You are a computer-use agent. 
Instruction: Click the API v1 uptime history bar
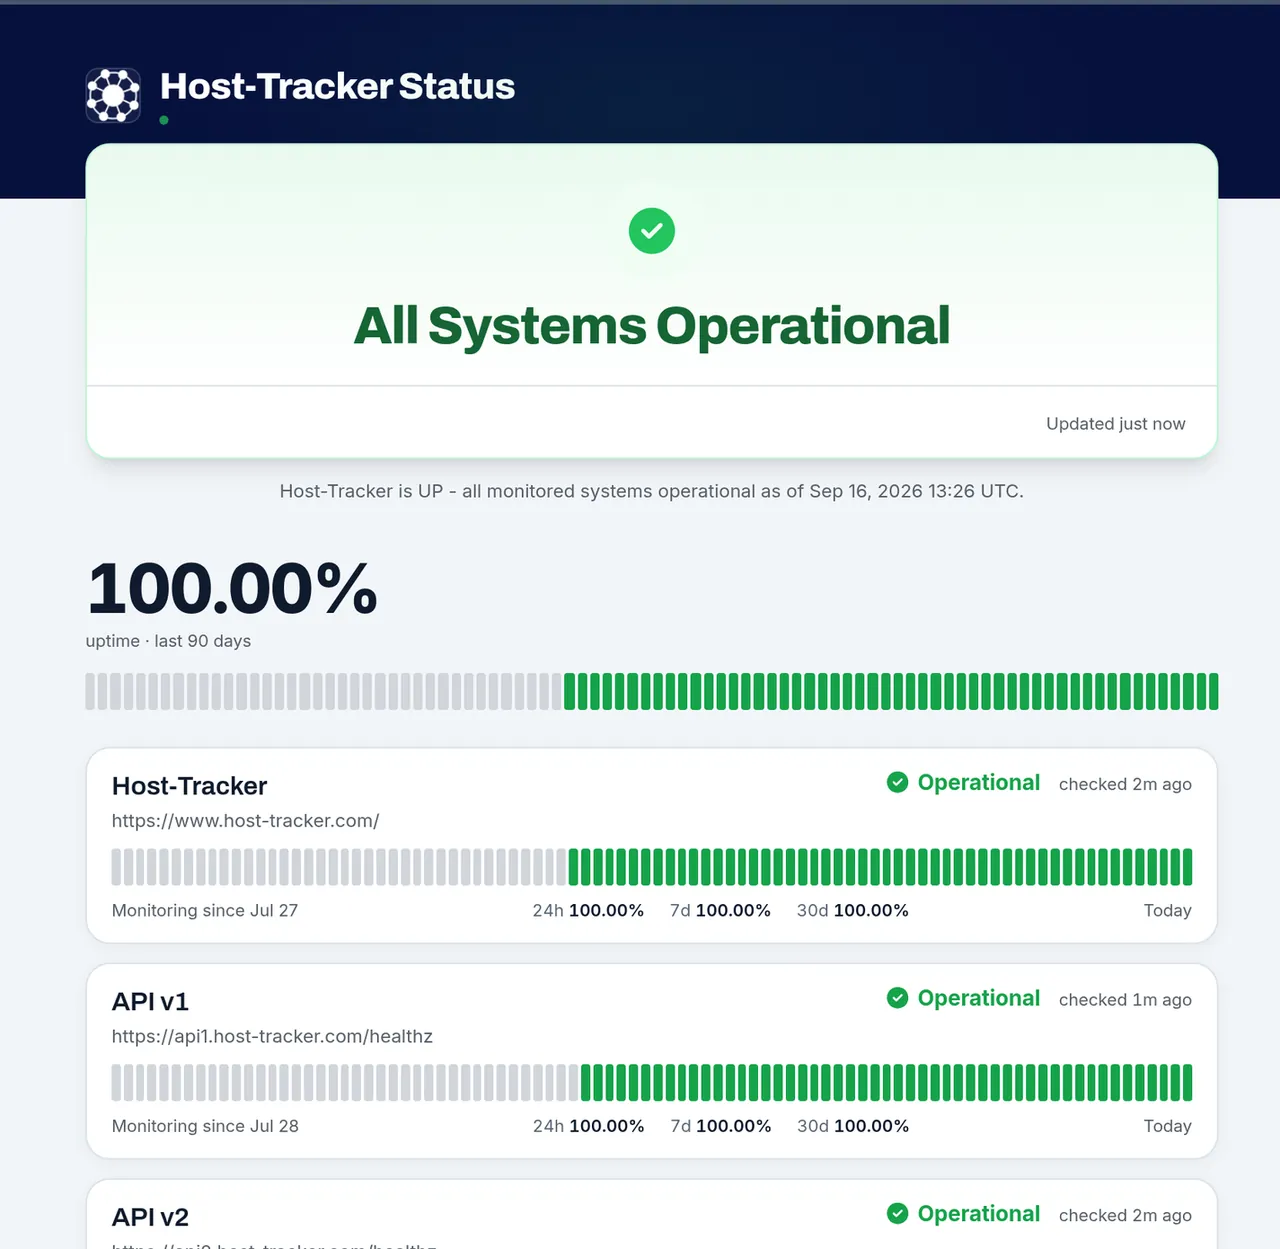652,1083
